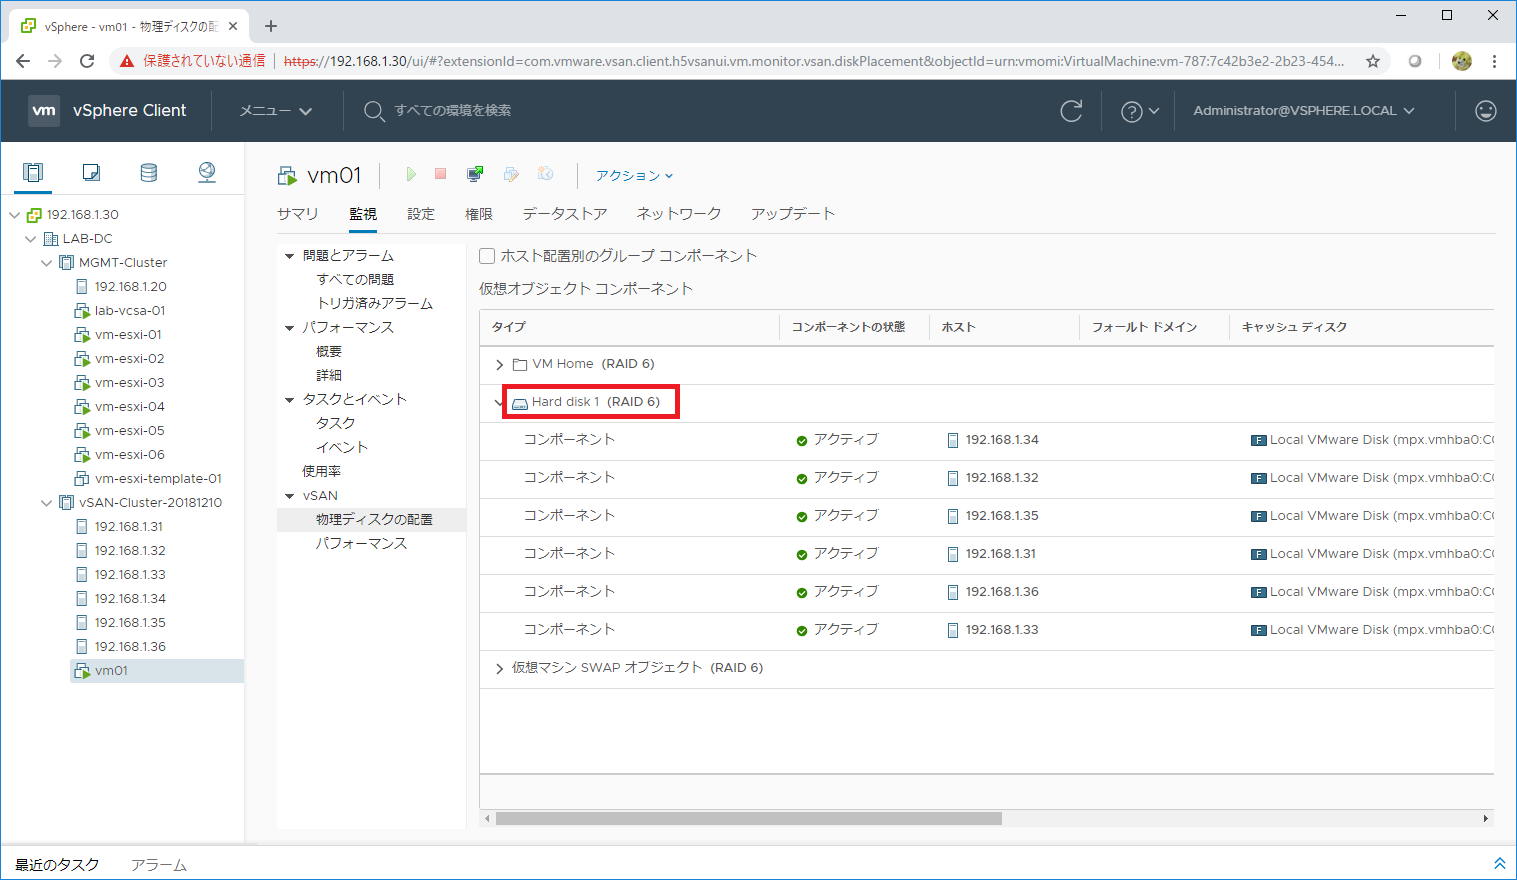
Task: Open a new browser tab
Action: (x=271, y=26)
